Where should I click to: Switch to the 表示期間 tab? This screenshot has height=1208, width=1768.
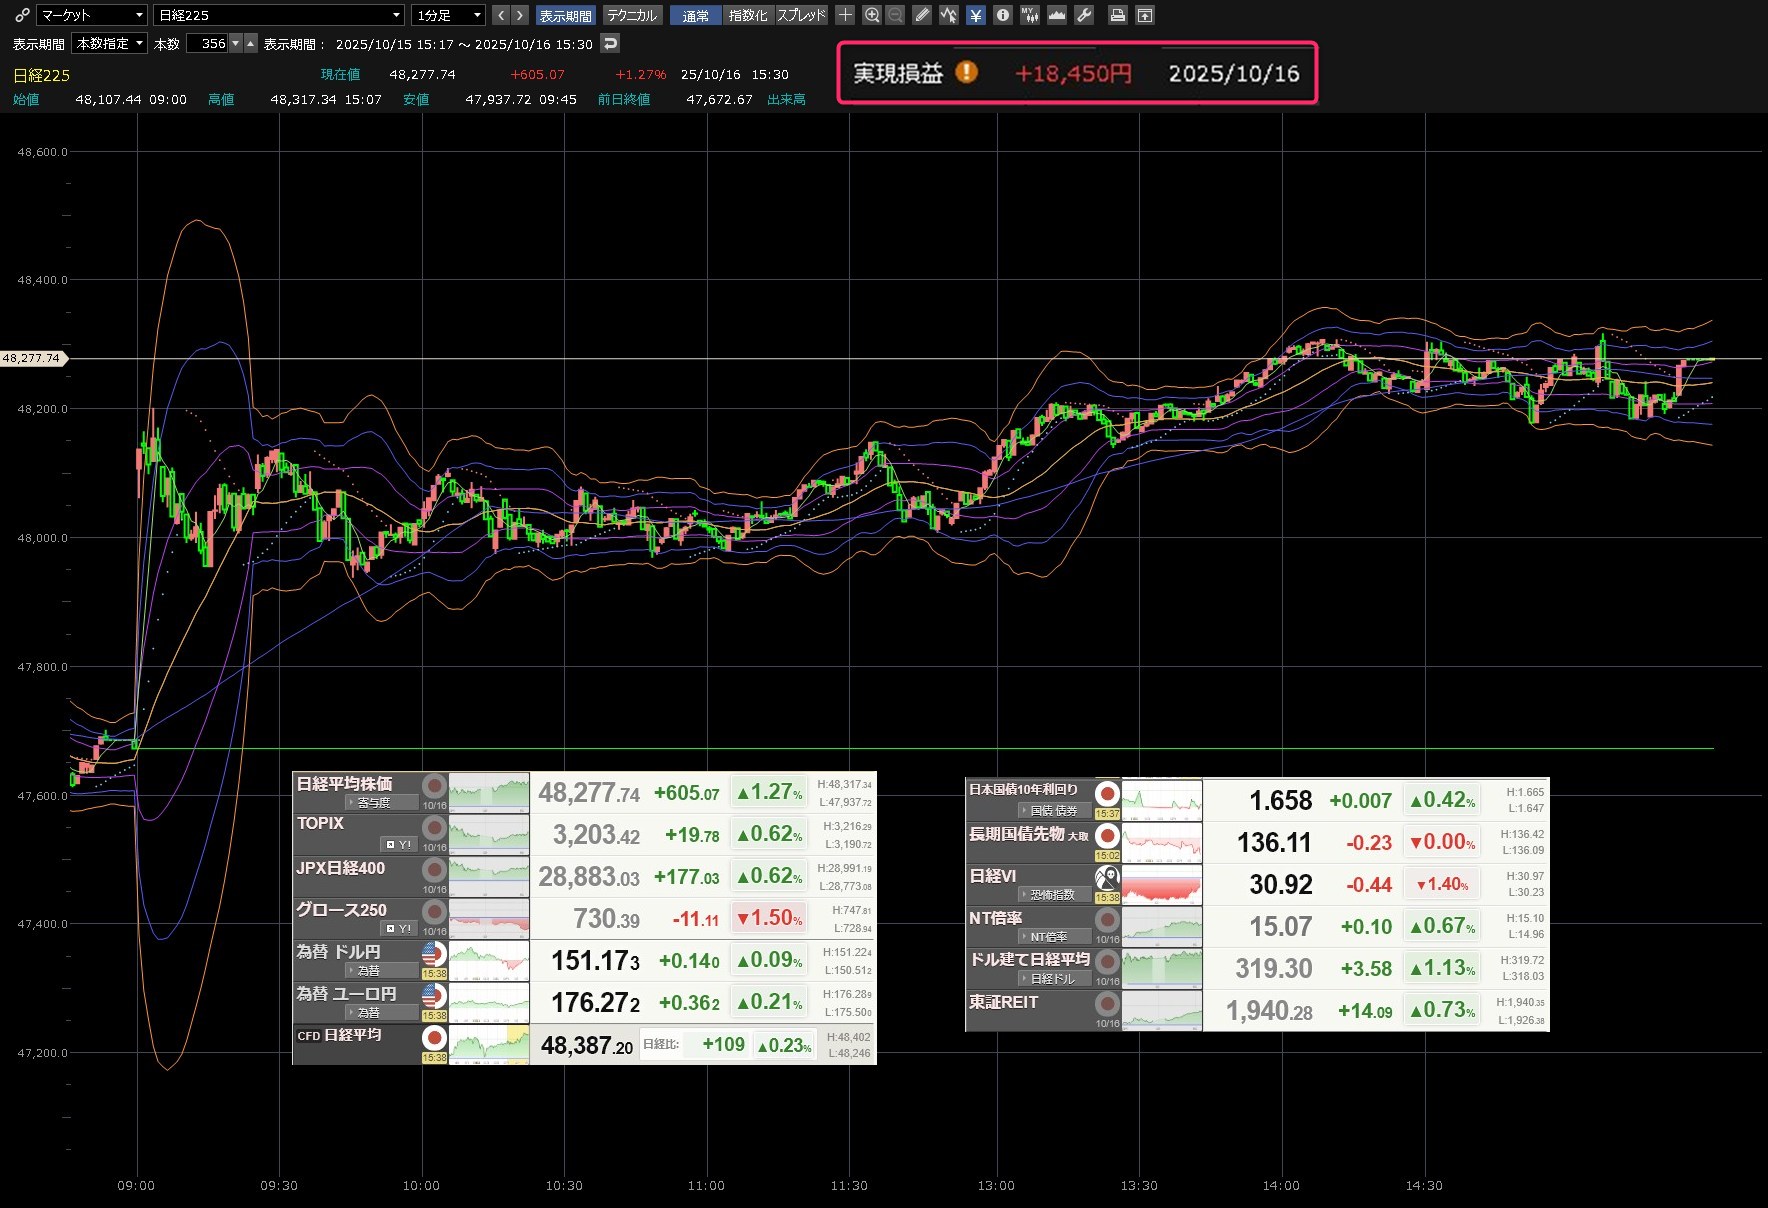(x=565, y=15)
